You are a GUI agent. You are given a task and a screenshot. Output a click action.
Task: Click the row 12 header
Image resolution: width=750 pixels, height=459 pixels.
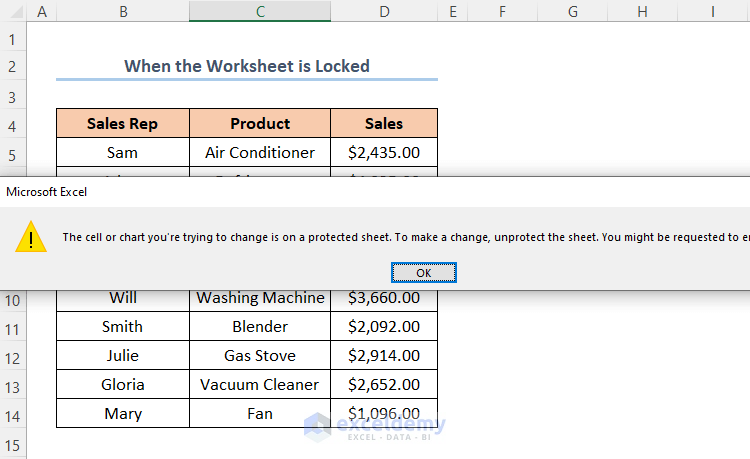(13, 356)
